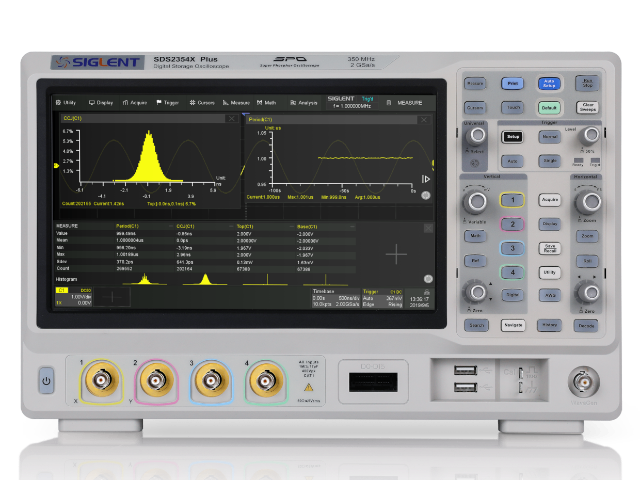The image size is (640, 480).
Task: Open the on-screen Trigger menu
Action: [x=167, y=102]
